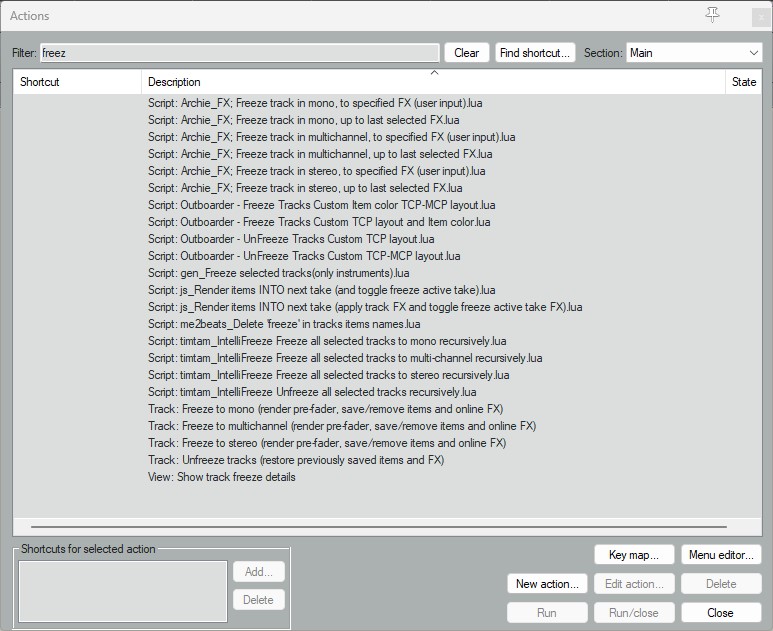This screenshot has width=773, height=631.
Task: Click the horizontal scrollbar under the action list
Action: point(379,526)
